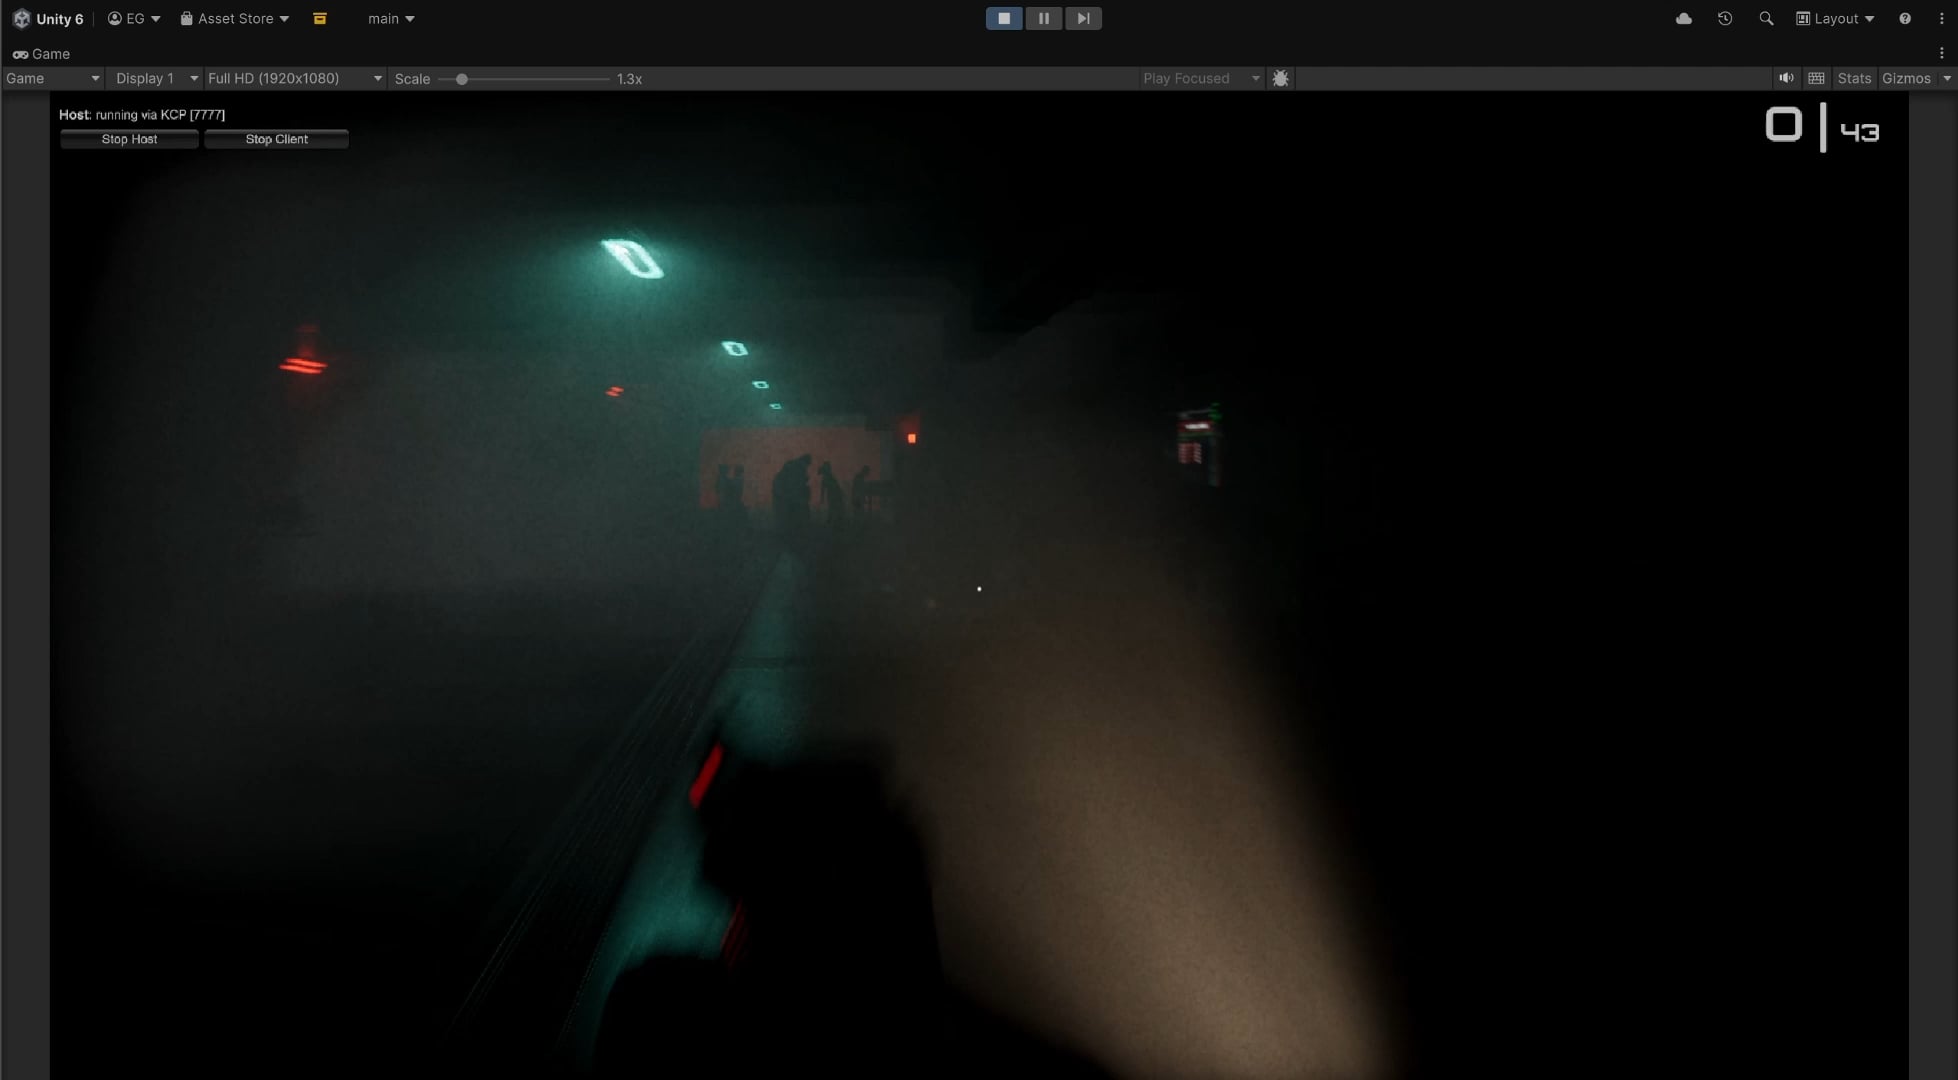The height and width of the screenshot is (1080, 1958).
Task: Open the main branch dropdown
Action: [x=391, y=19]
